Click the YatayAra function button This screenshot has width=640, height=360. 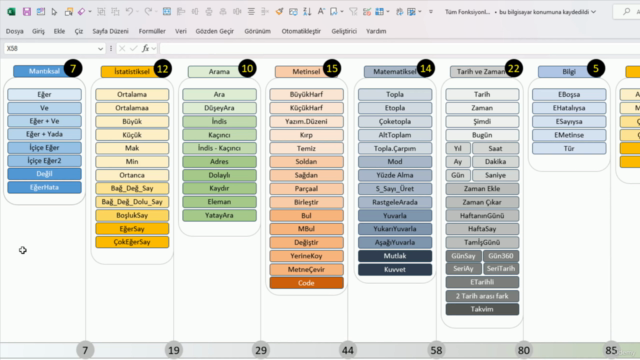[x=220, y=216]
